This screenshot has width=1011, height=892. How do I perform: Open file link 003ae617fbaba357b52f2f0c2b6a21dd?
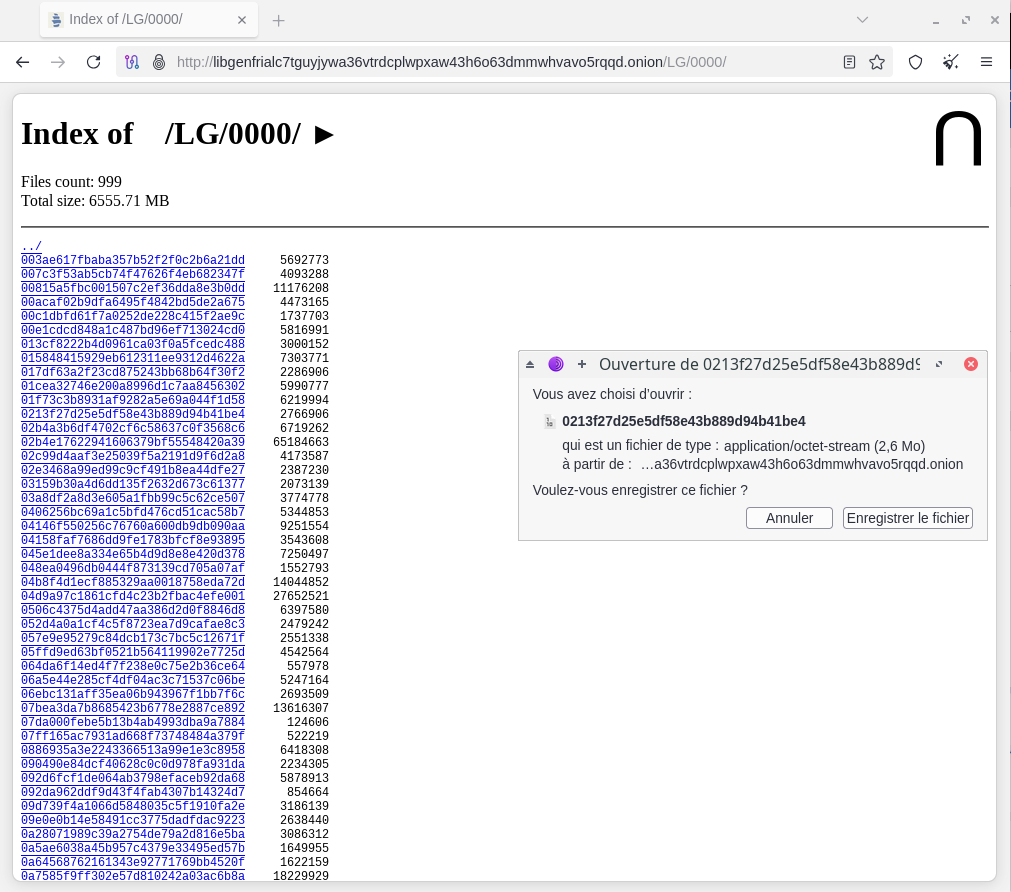click(133, 260)
